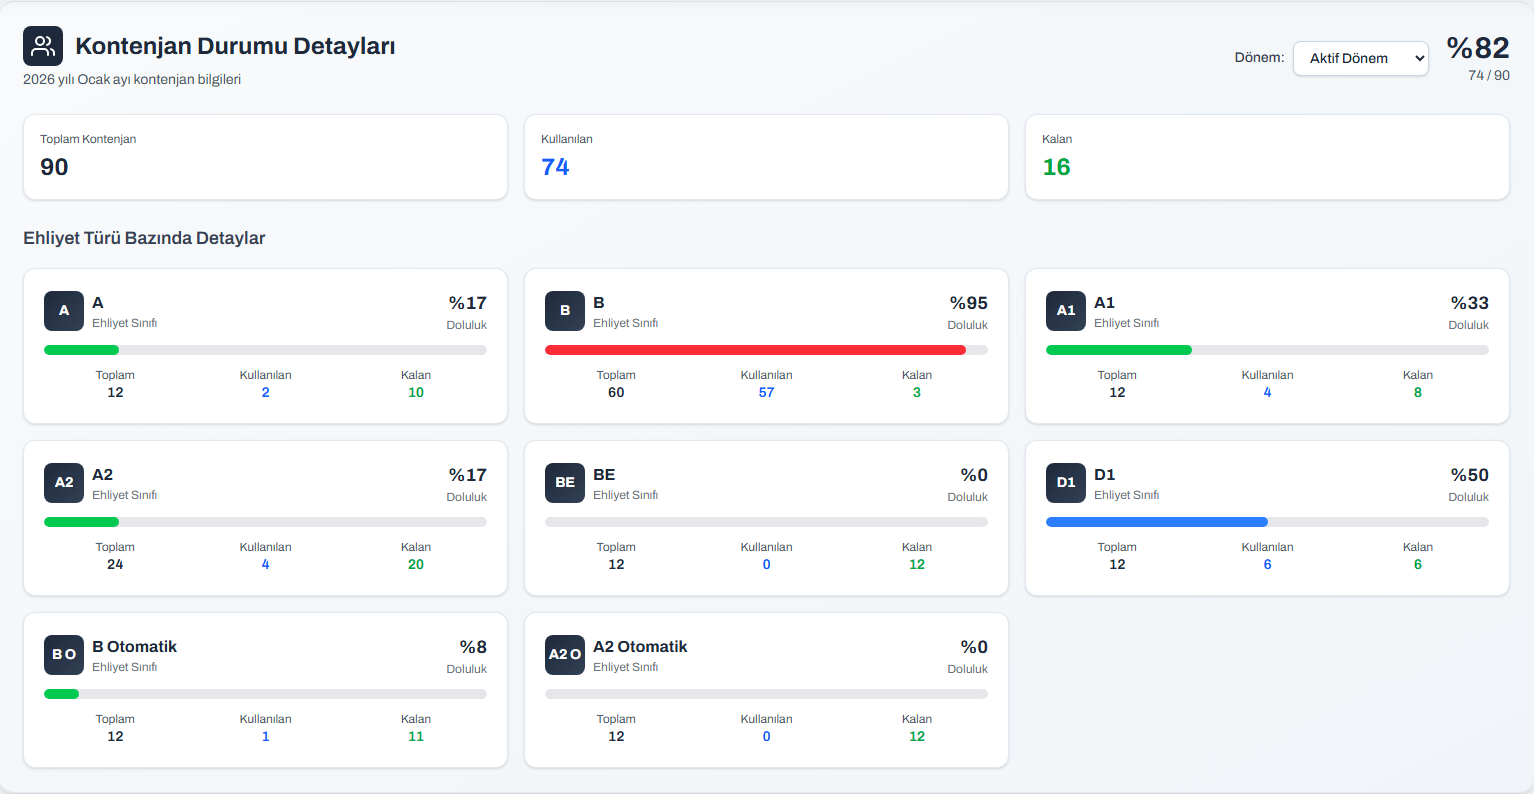Viewport: 1534px width, 794px height.
Task: Click the Kullanılan summary card showing 74
Action: pyautogui.click(x=766, y=157)
